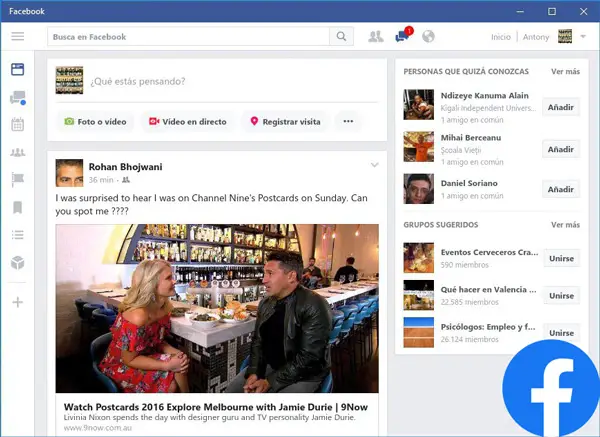The image size is (600, 437).
Task: Open Messenger from the left sidebar
Action: (x=17, y=98)
